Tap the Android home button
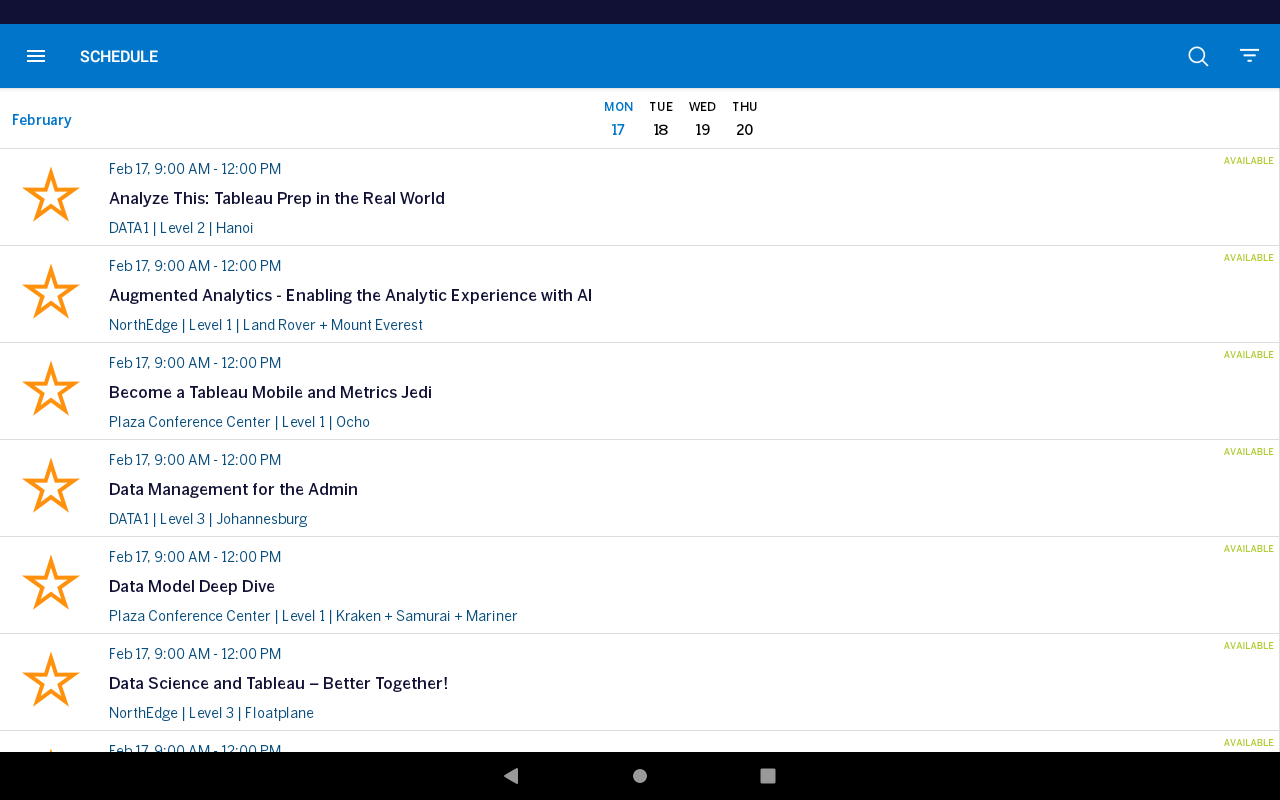 [x=640, y=776]
